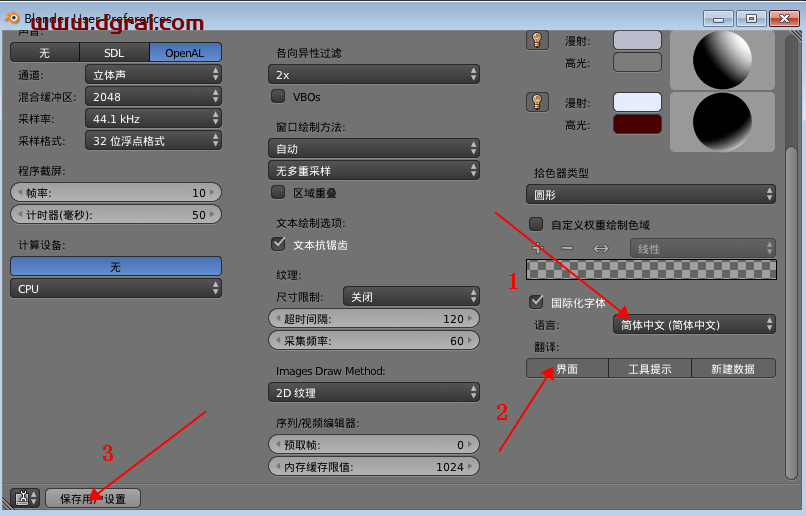Open the 语言 dropdown showing 简体中文
806x516 pixels.
pos(694,324)
